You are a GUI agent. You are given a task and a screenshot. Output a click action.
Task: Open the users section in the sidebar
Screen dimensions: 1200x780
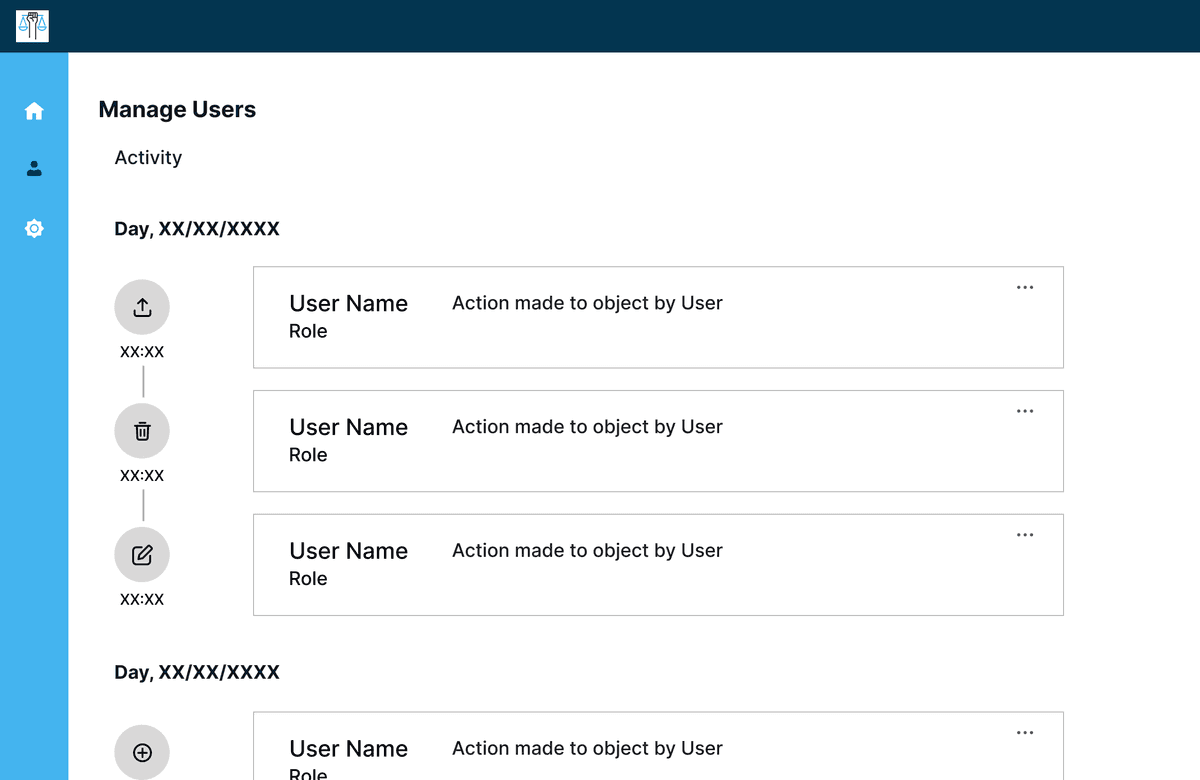point(34,169)
